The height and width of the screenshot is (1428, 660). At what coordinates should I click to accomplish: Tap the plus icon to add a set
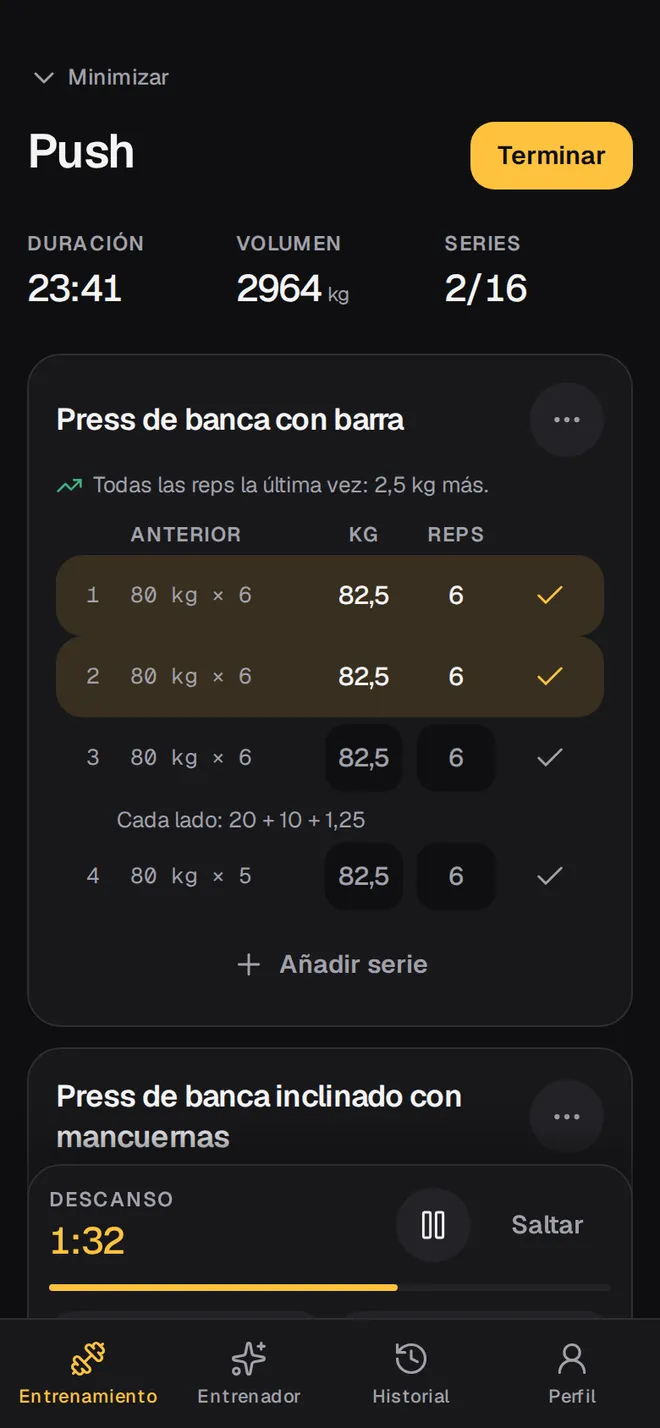coord(248,964)
